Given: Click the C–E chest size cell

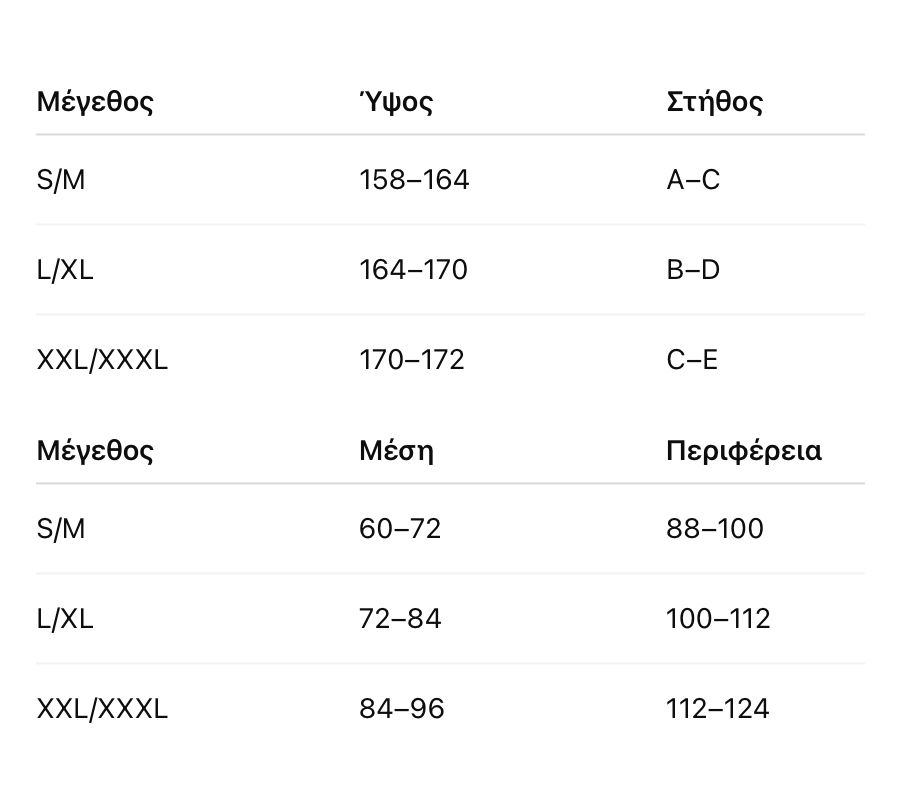Looking at the screenshot, I should pos(692,360).
